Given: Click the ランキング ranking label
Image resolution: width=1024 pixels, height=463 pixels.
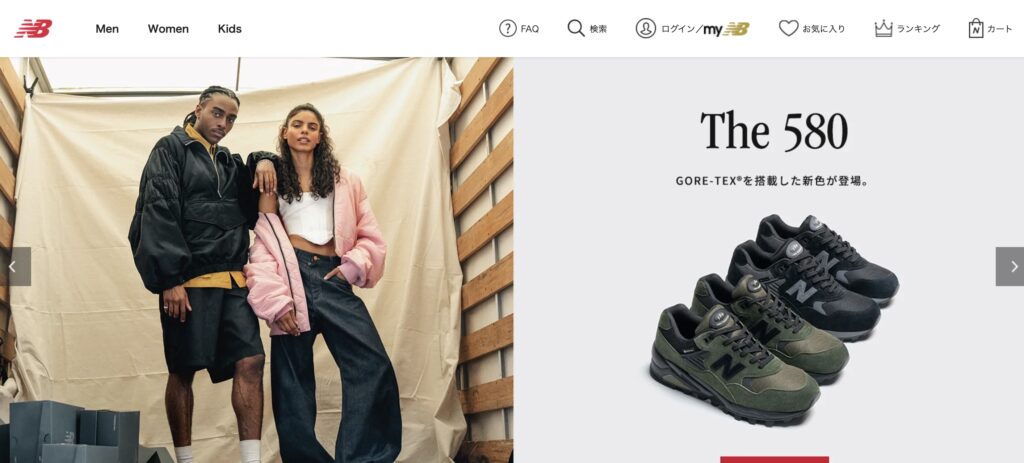Looking at the screenshot, I should (x=918, y=29).
